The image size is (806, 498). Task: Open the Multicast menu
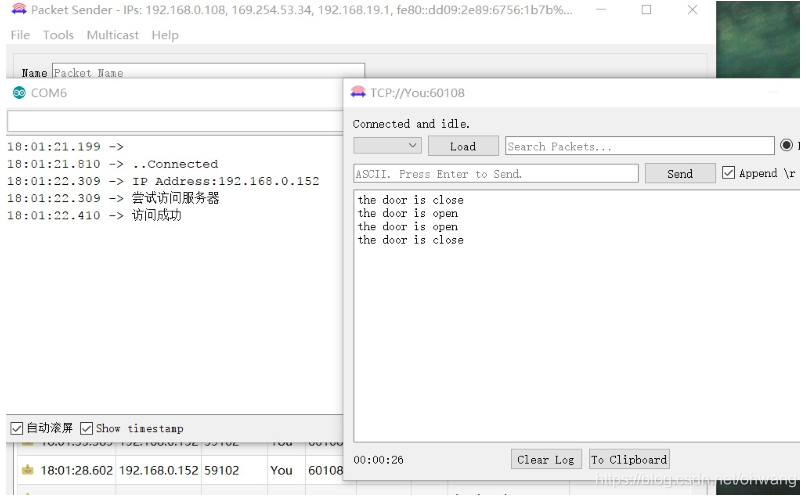pyautogui.click(x=113, y=35)
